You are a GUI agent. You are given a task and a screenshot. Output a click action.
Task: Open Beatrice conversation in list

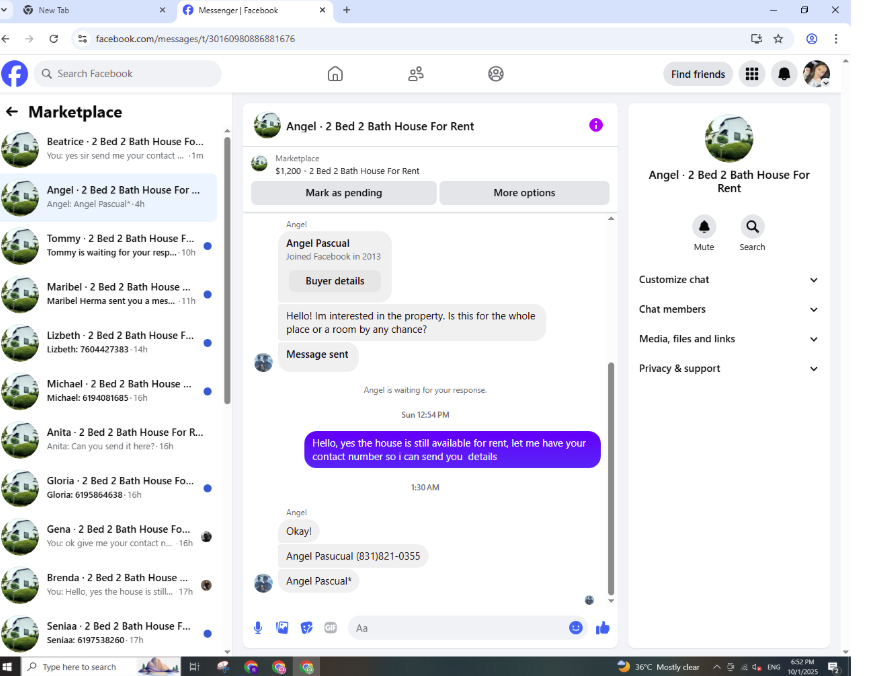[108, 149]
